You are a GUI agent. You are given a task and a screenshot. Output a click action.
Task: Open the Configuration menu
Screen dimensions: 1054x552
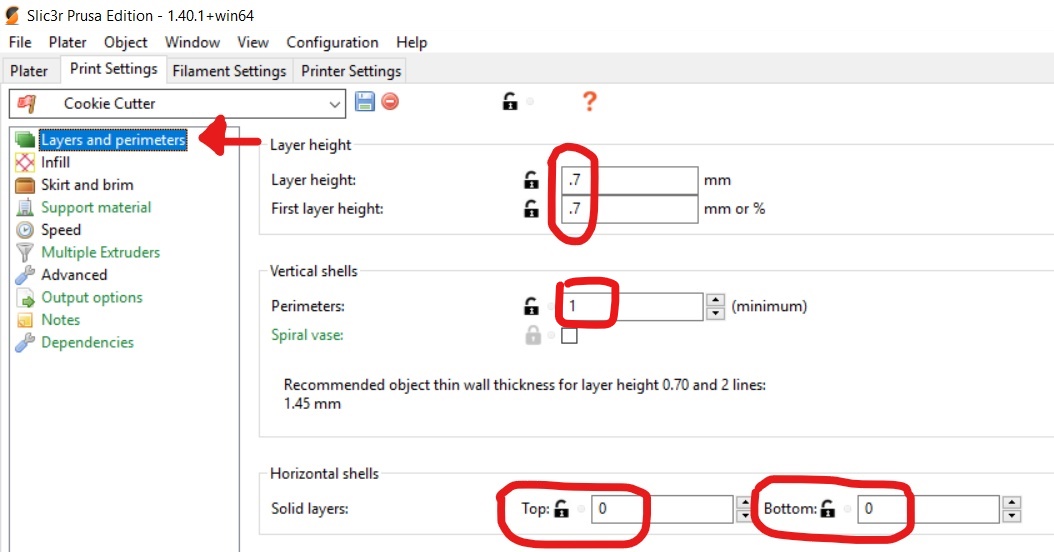(332, 42)
